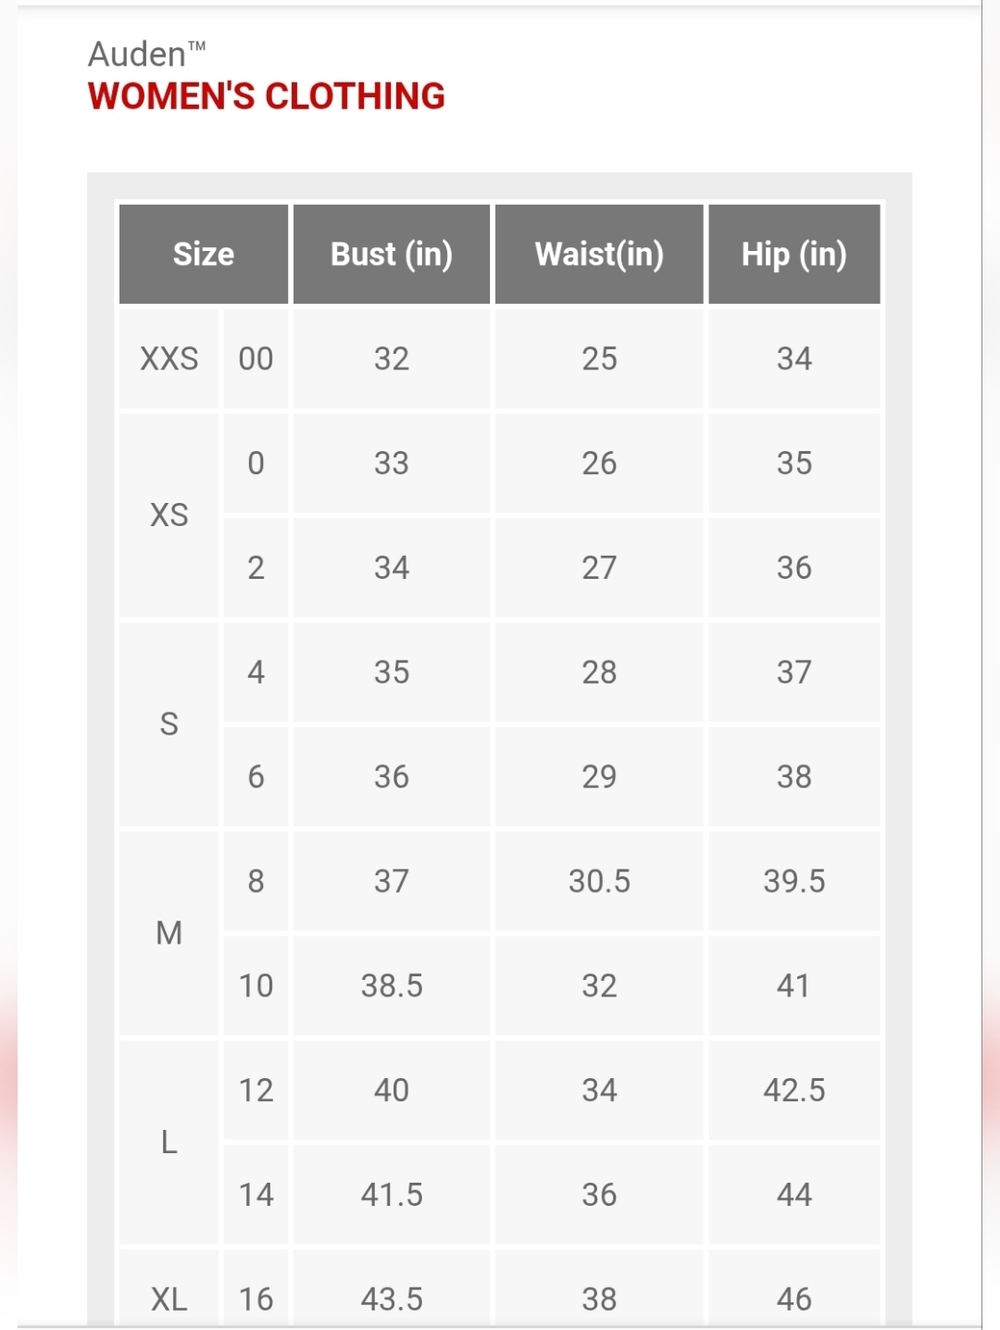Image resolution: width=1000 pixels, height=1330 pixels.
Task: Click the Bust (in) column header
Action: (x=392, y=254)
